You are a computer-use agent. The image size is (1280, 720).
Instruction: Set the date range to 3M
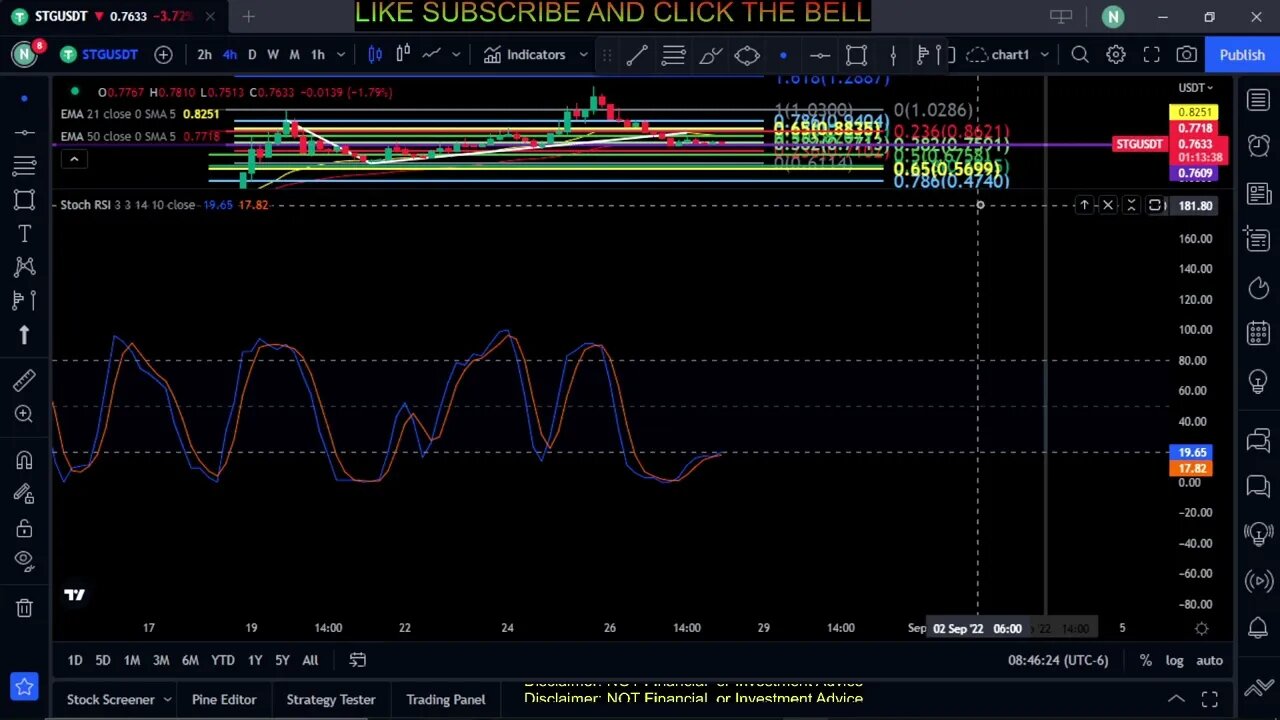tap(160, 660)
